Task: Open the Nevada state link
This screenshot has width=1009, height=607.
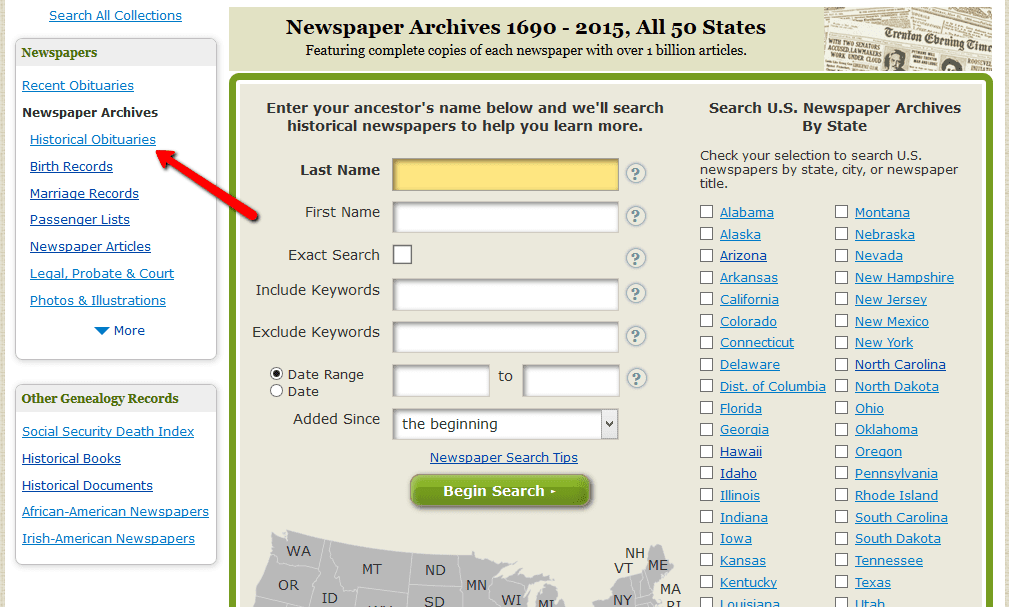Action: coord(878,256)
